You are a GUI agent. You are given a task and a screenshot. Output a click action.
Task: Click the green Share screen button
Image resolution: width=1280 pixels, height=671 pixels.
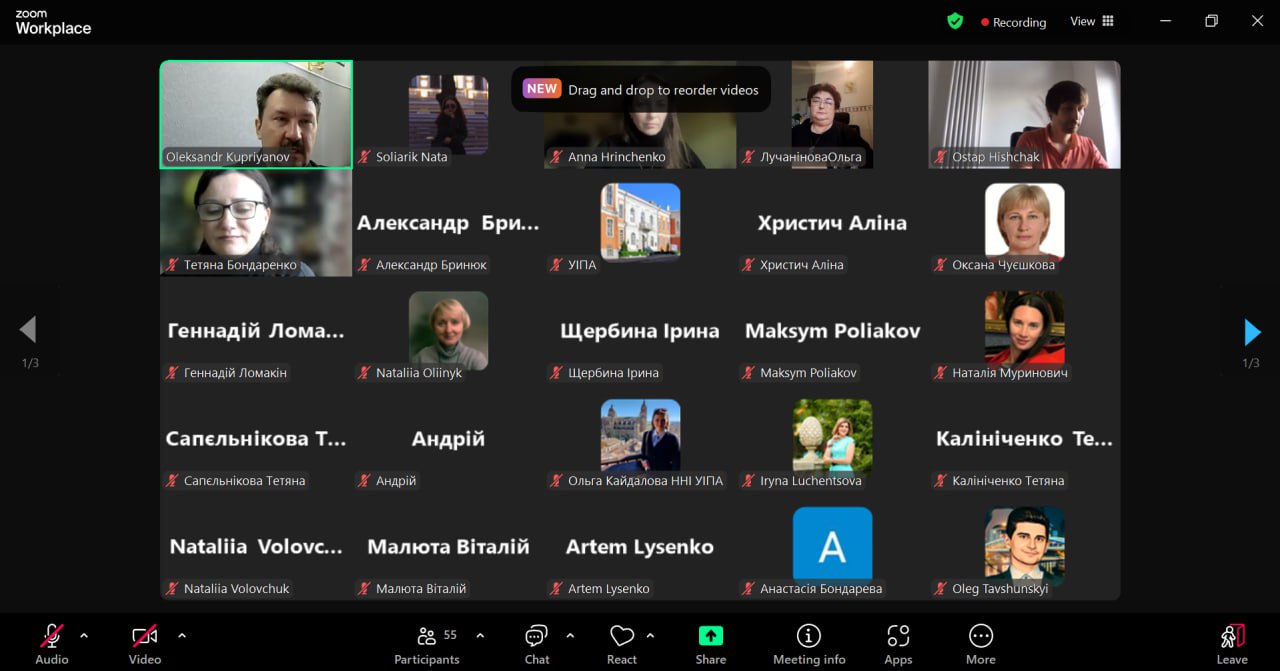(711, 644)
